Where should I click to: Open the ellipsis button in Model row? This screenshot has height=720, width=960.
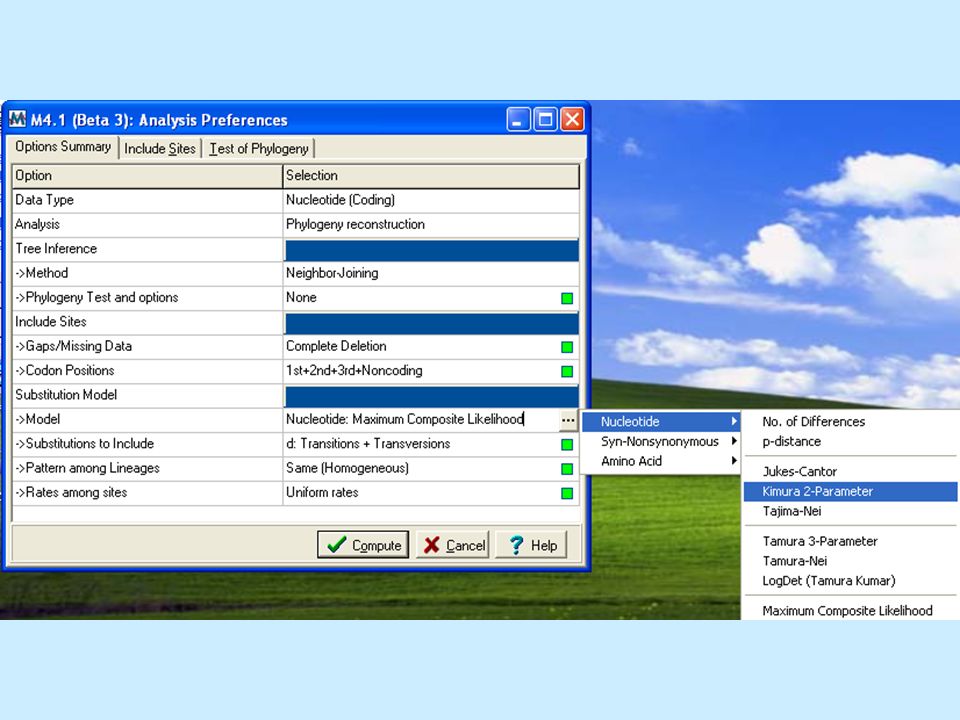(x=568, y=420)
